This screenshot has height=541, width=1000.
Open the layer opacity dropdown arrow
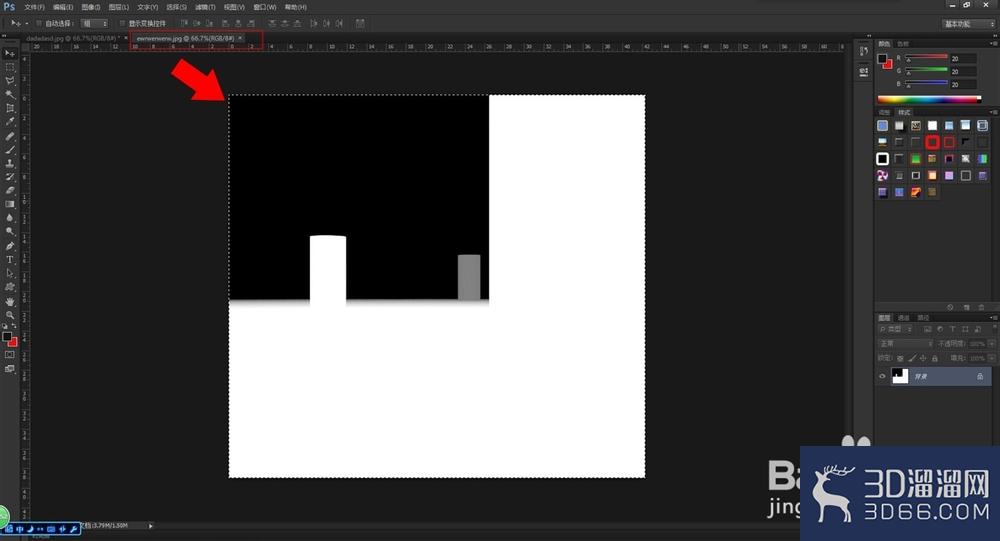click(x=991, y=343)
